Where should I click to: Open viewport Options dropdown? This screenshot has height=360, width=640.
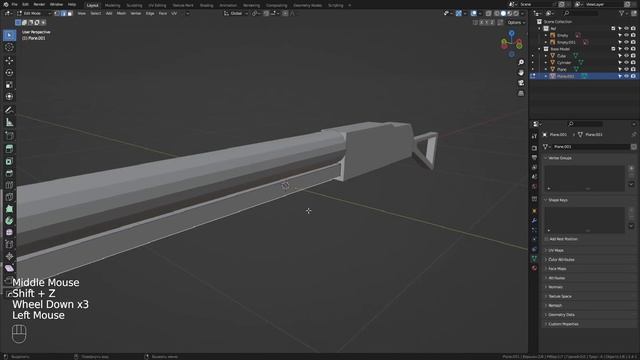[516, 22]
